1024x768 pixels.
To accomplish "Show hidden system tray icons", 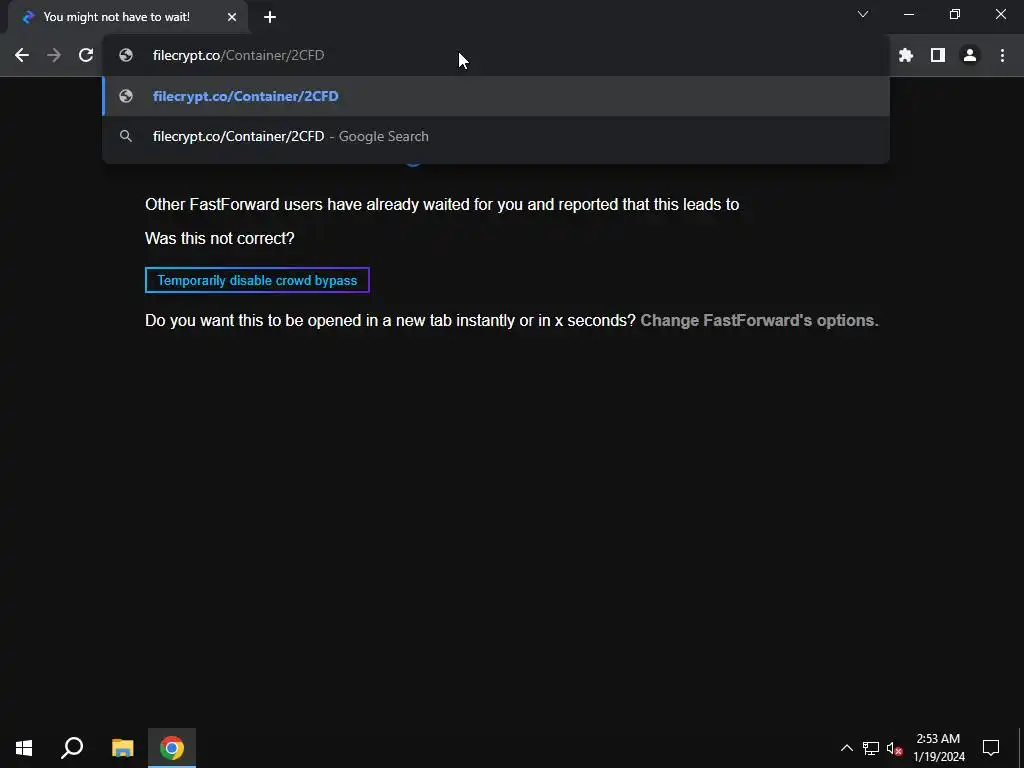I will (846, 748).
